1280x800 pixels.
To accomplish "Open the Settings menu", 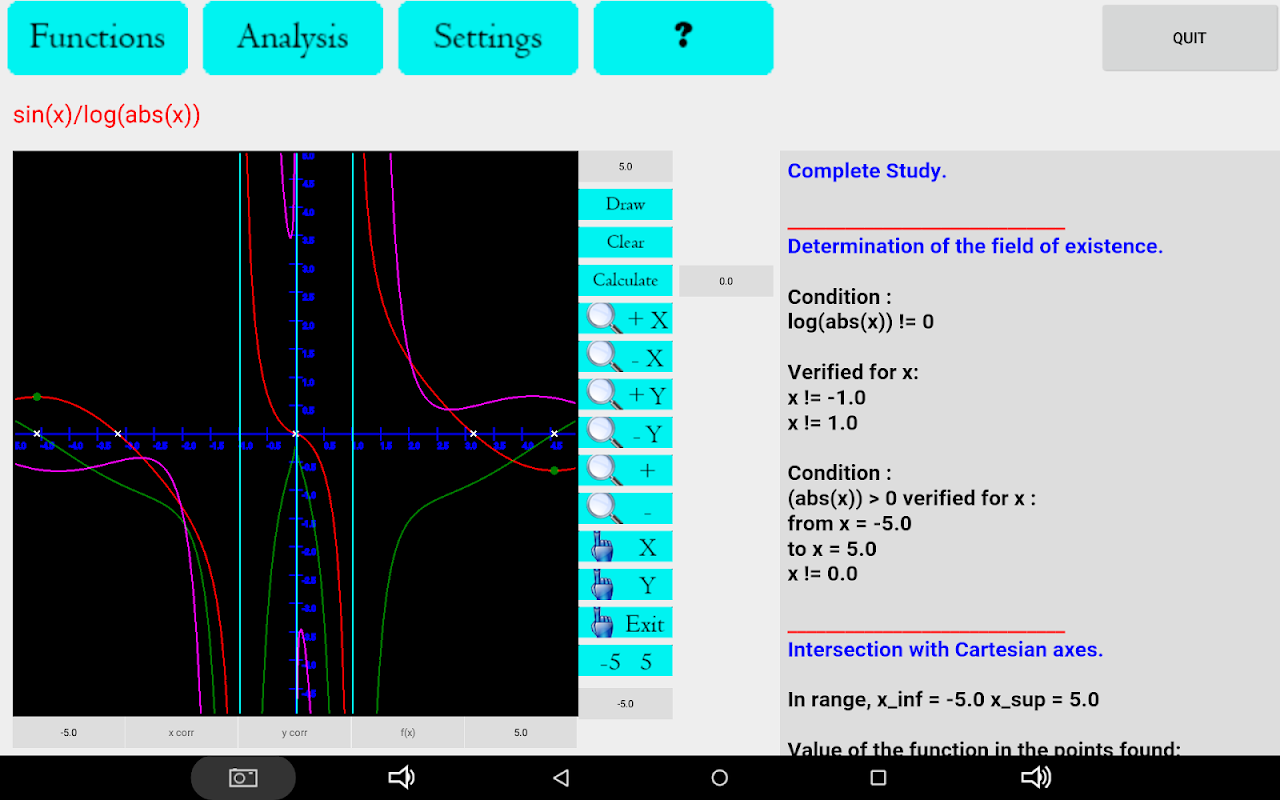I will (x=488, y=38).
